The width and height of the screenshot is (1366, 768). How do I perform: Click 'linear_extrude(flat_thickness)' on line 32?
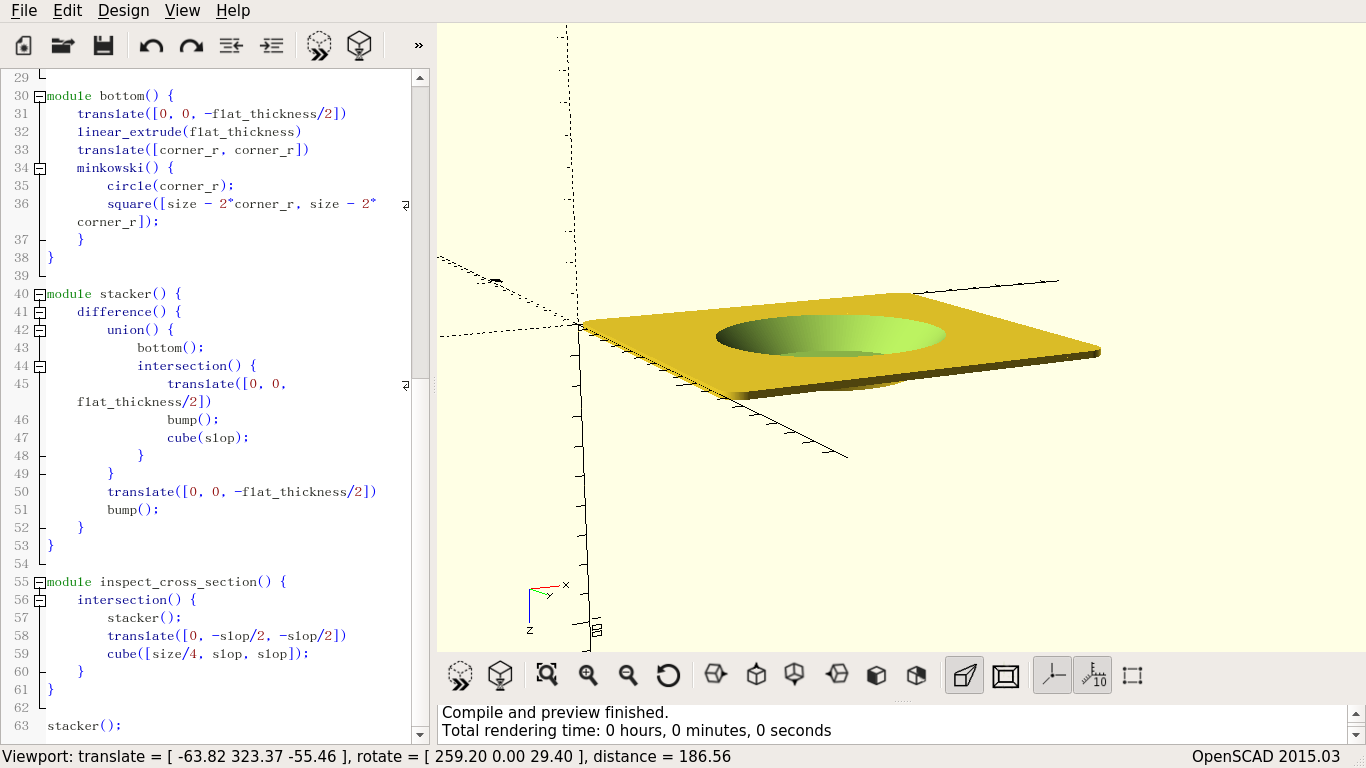[189, 132]
